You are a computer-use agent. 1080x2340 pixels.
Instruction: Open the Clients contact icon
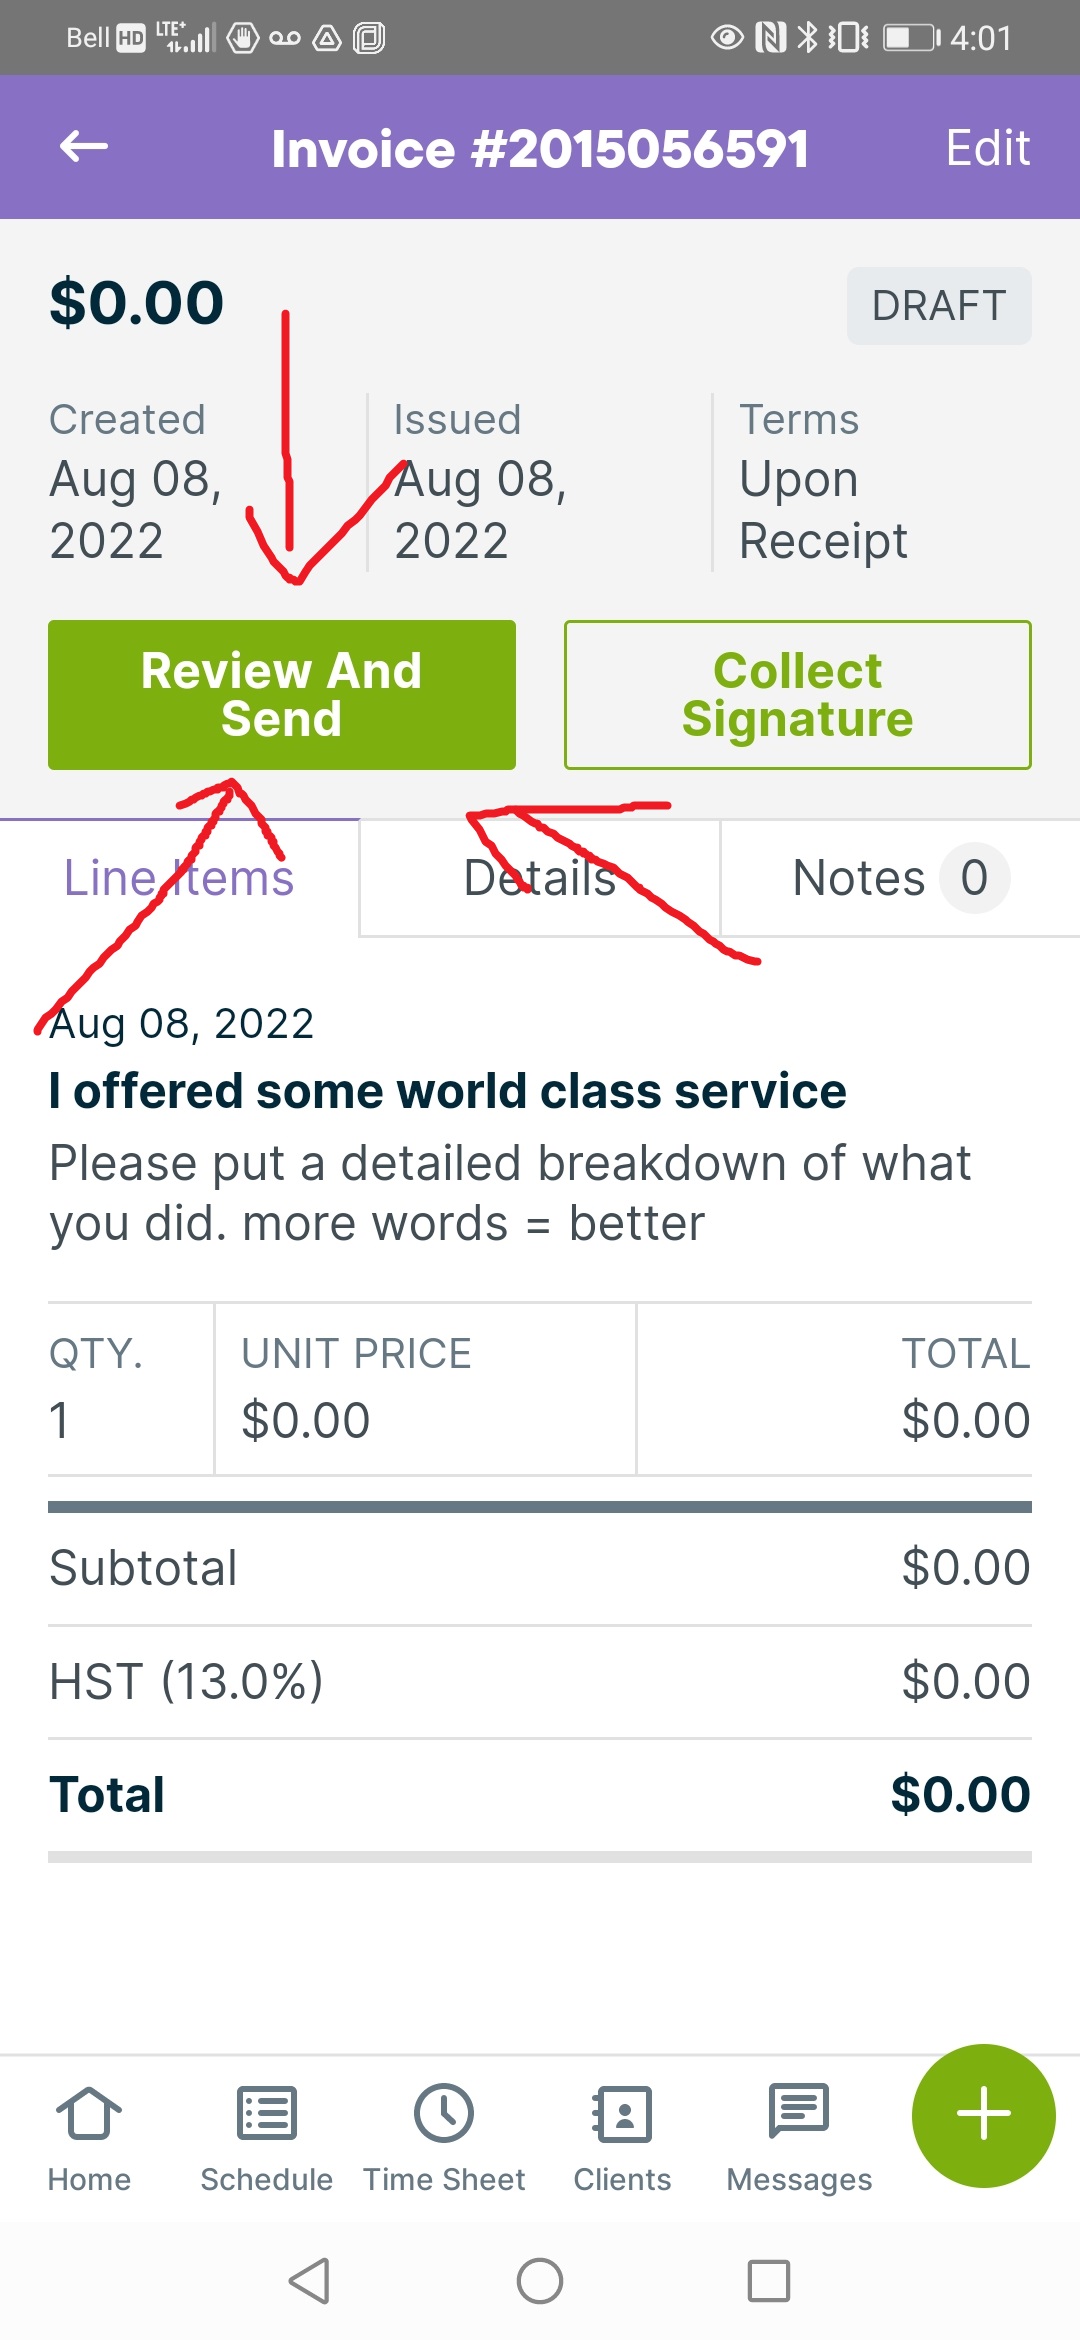[x=622, y=2135]
